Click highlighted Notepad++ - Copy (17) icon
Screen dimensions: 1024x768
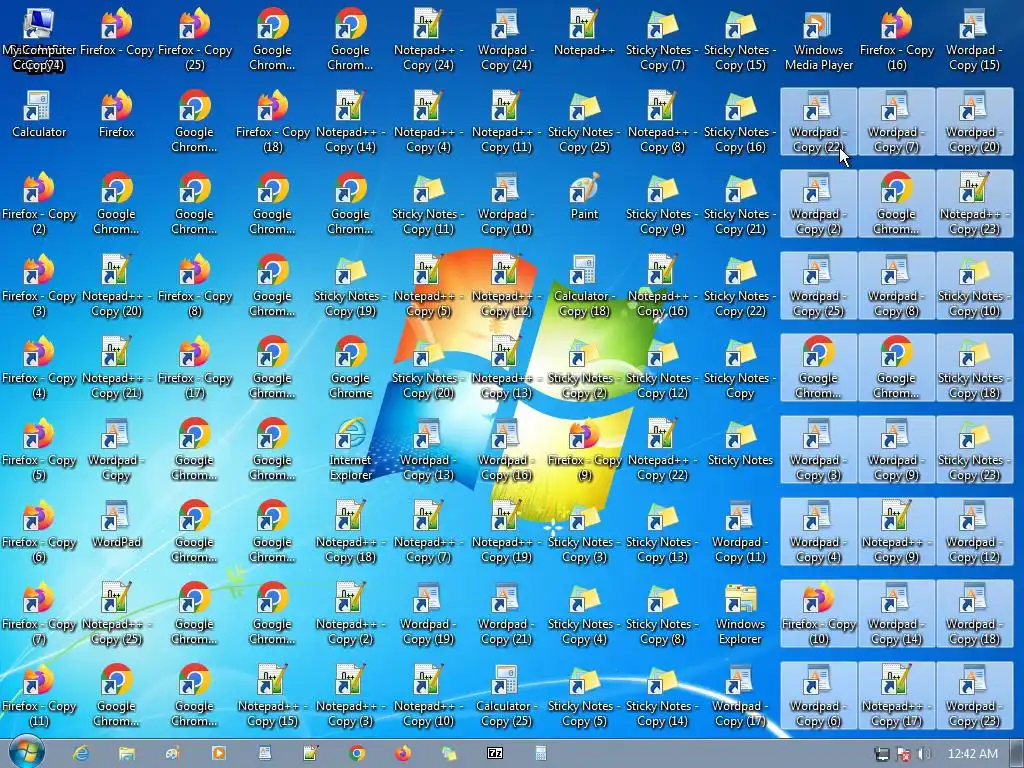896,697
